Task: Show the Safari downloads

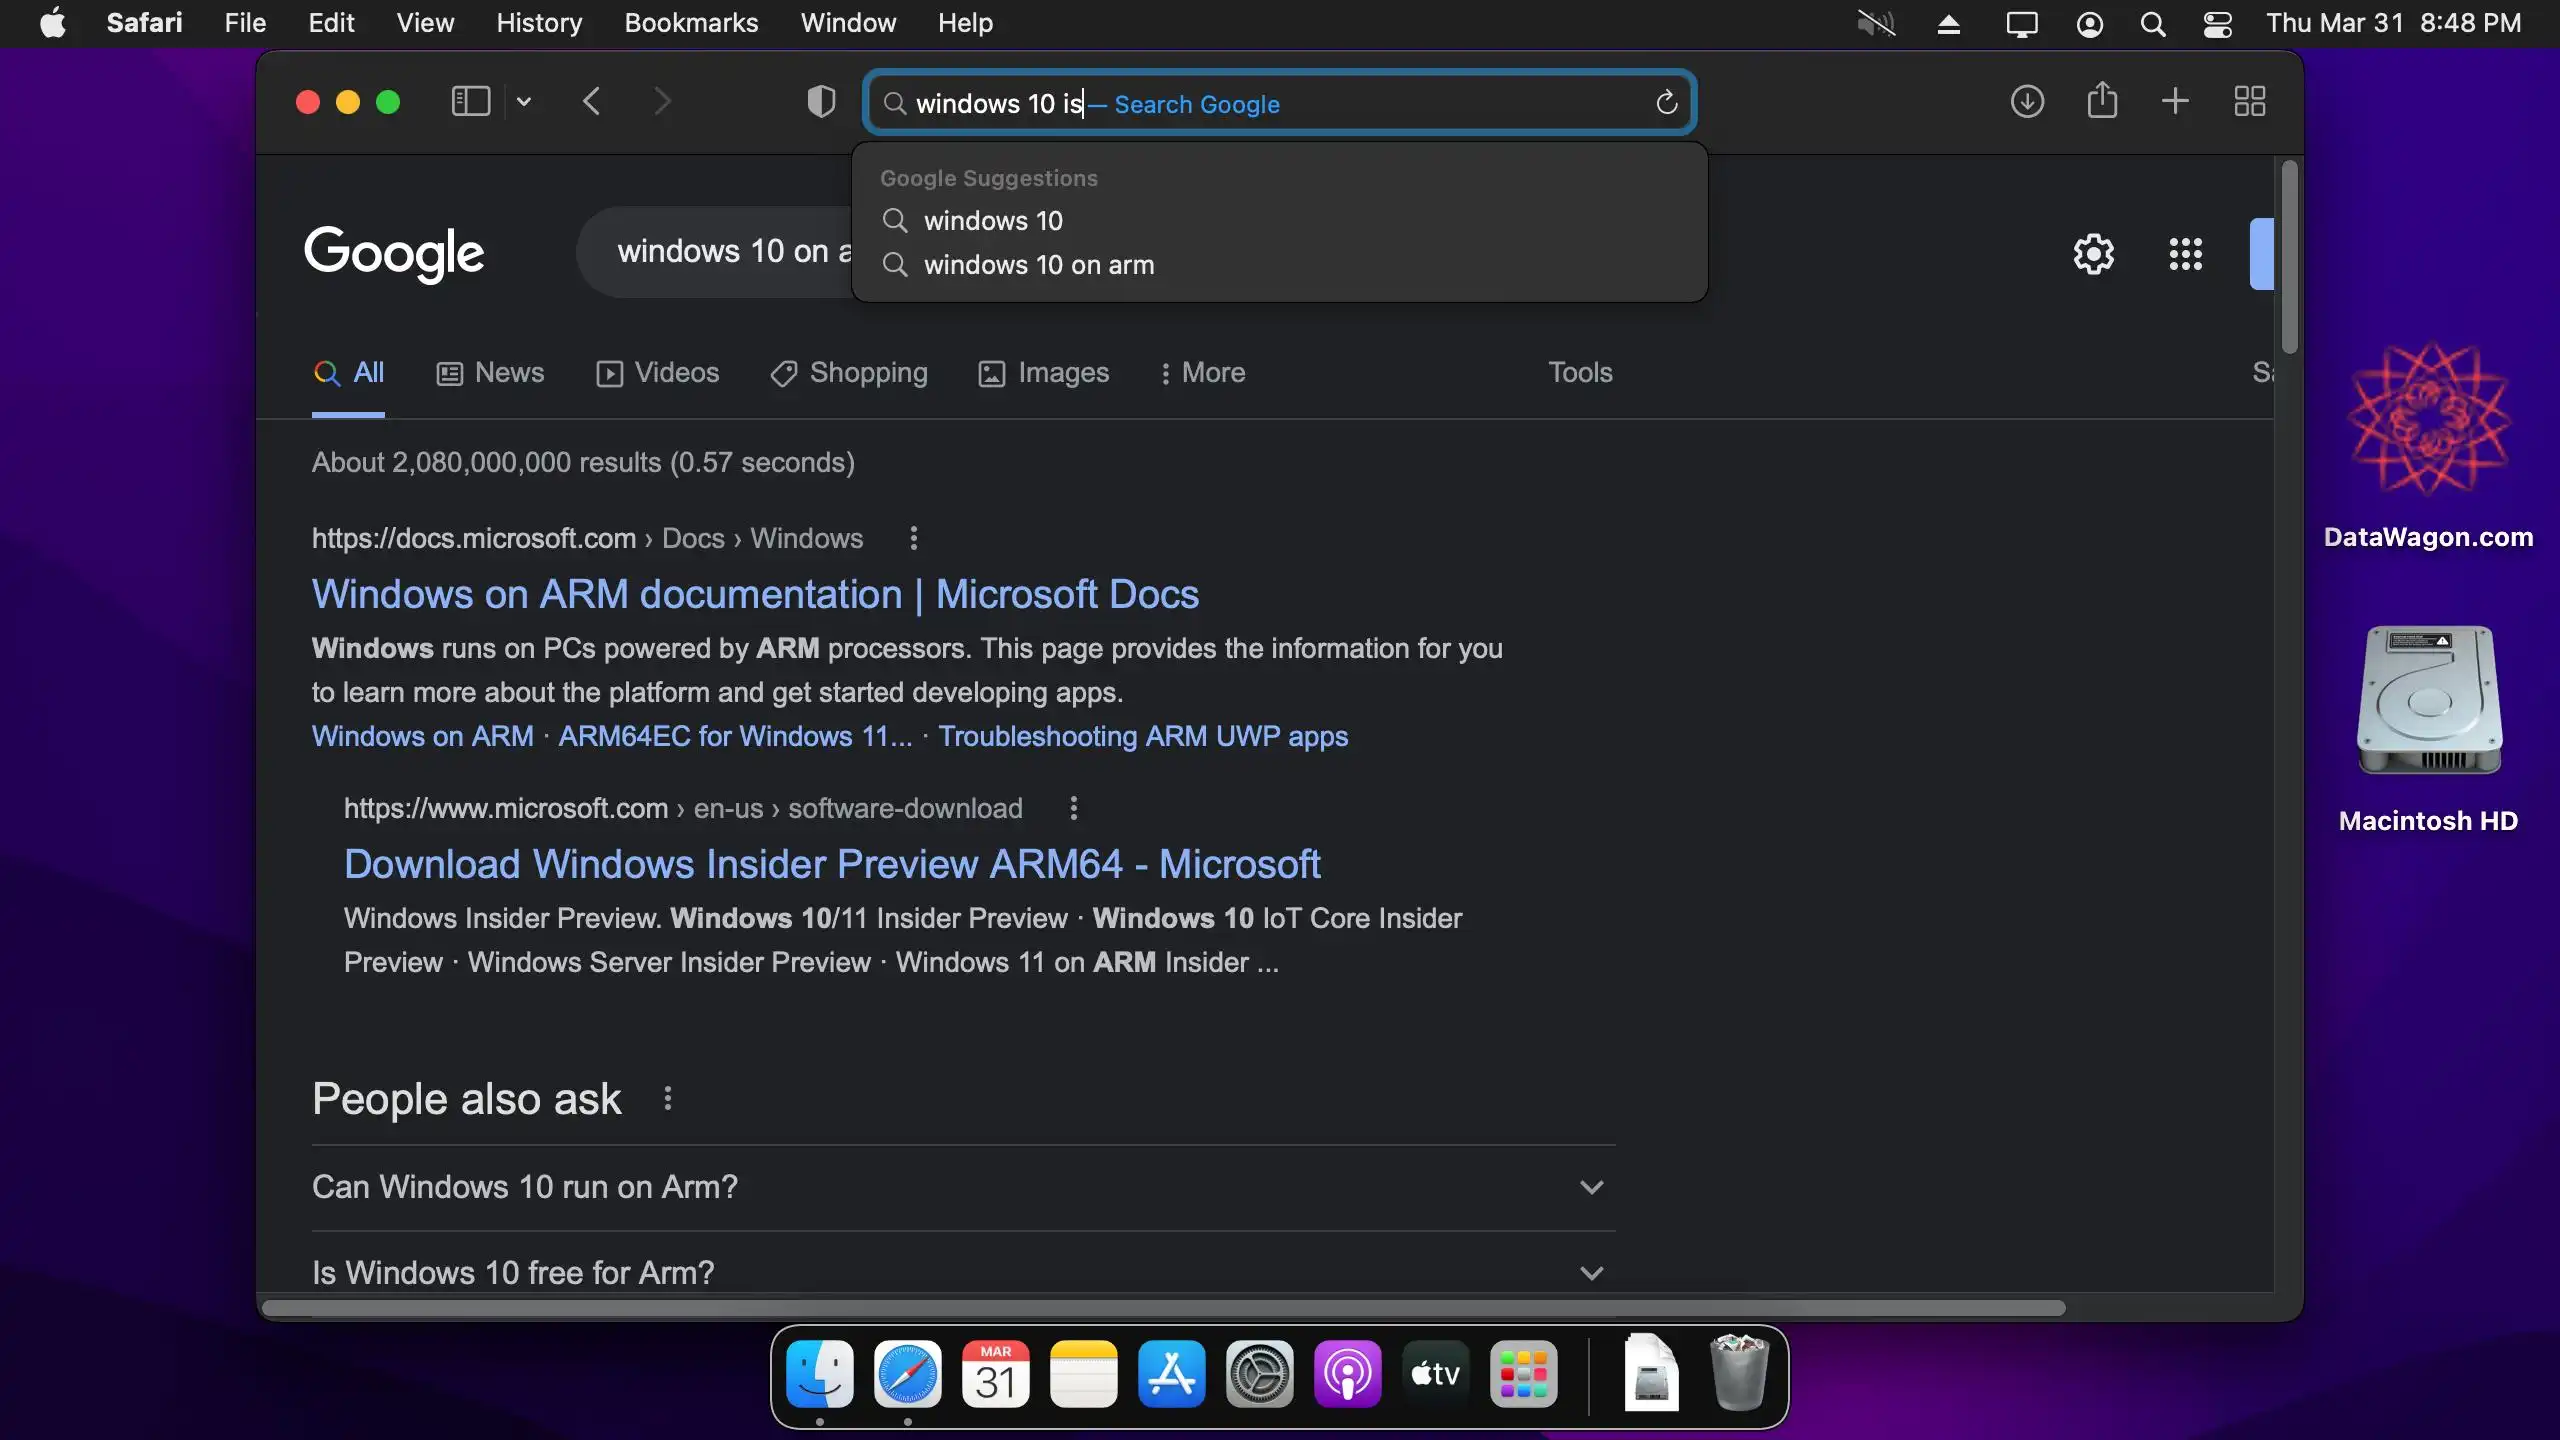Action: (x=2027, y=101)
